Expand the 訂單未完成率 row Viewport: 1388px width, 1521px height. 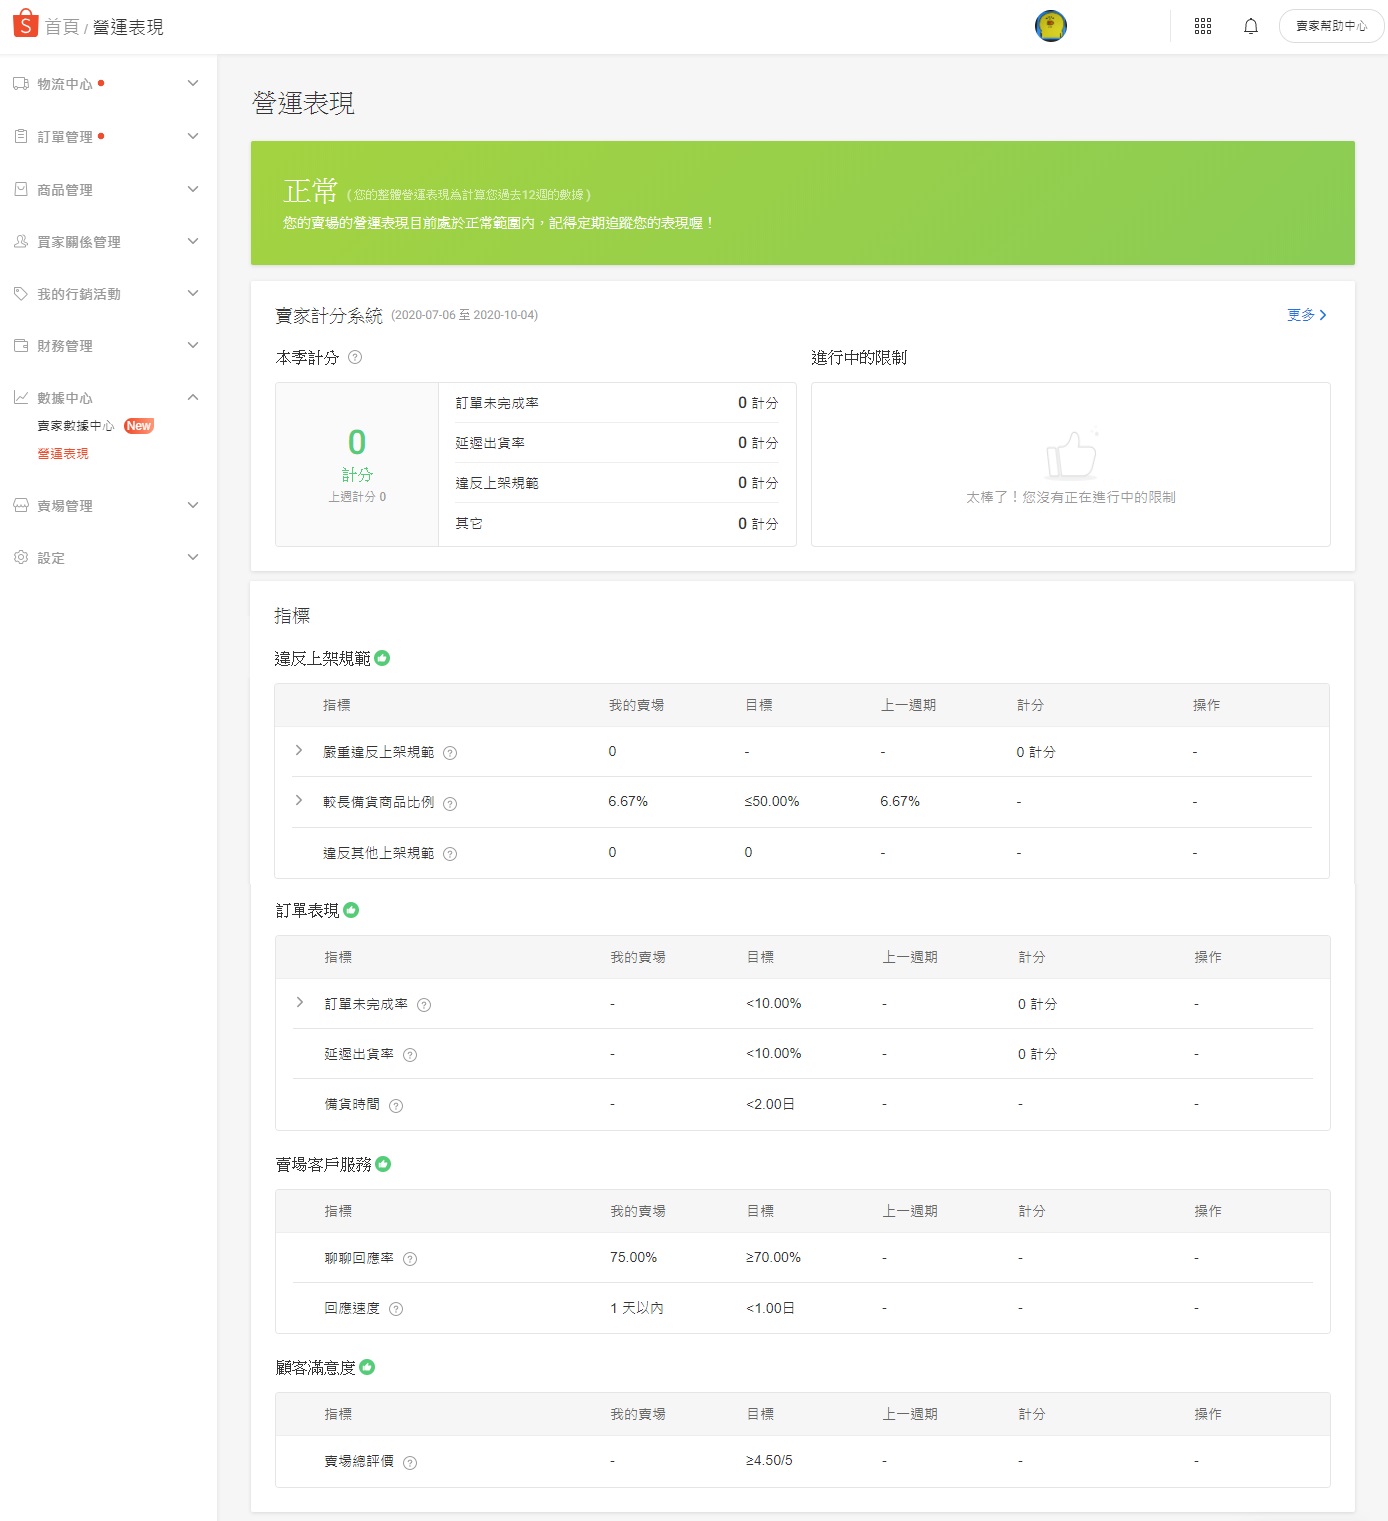pos(300,1003)
